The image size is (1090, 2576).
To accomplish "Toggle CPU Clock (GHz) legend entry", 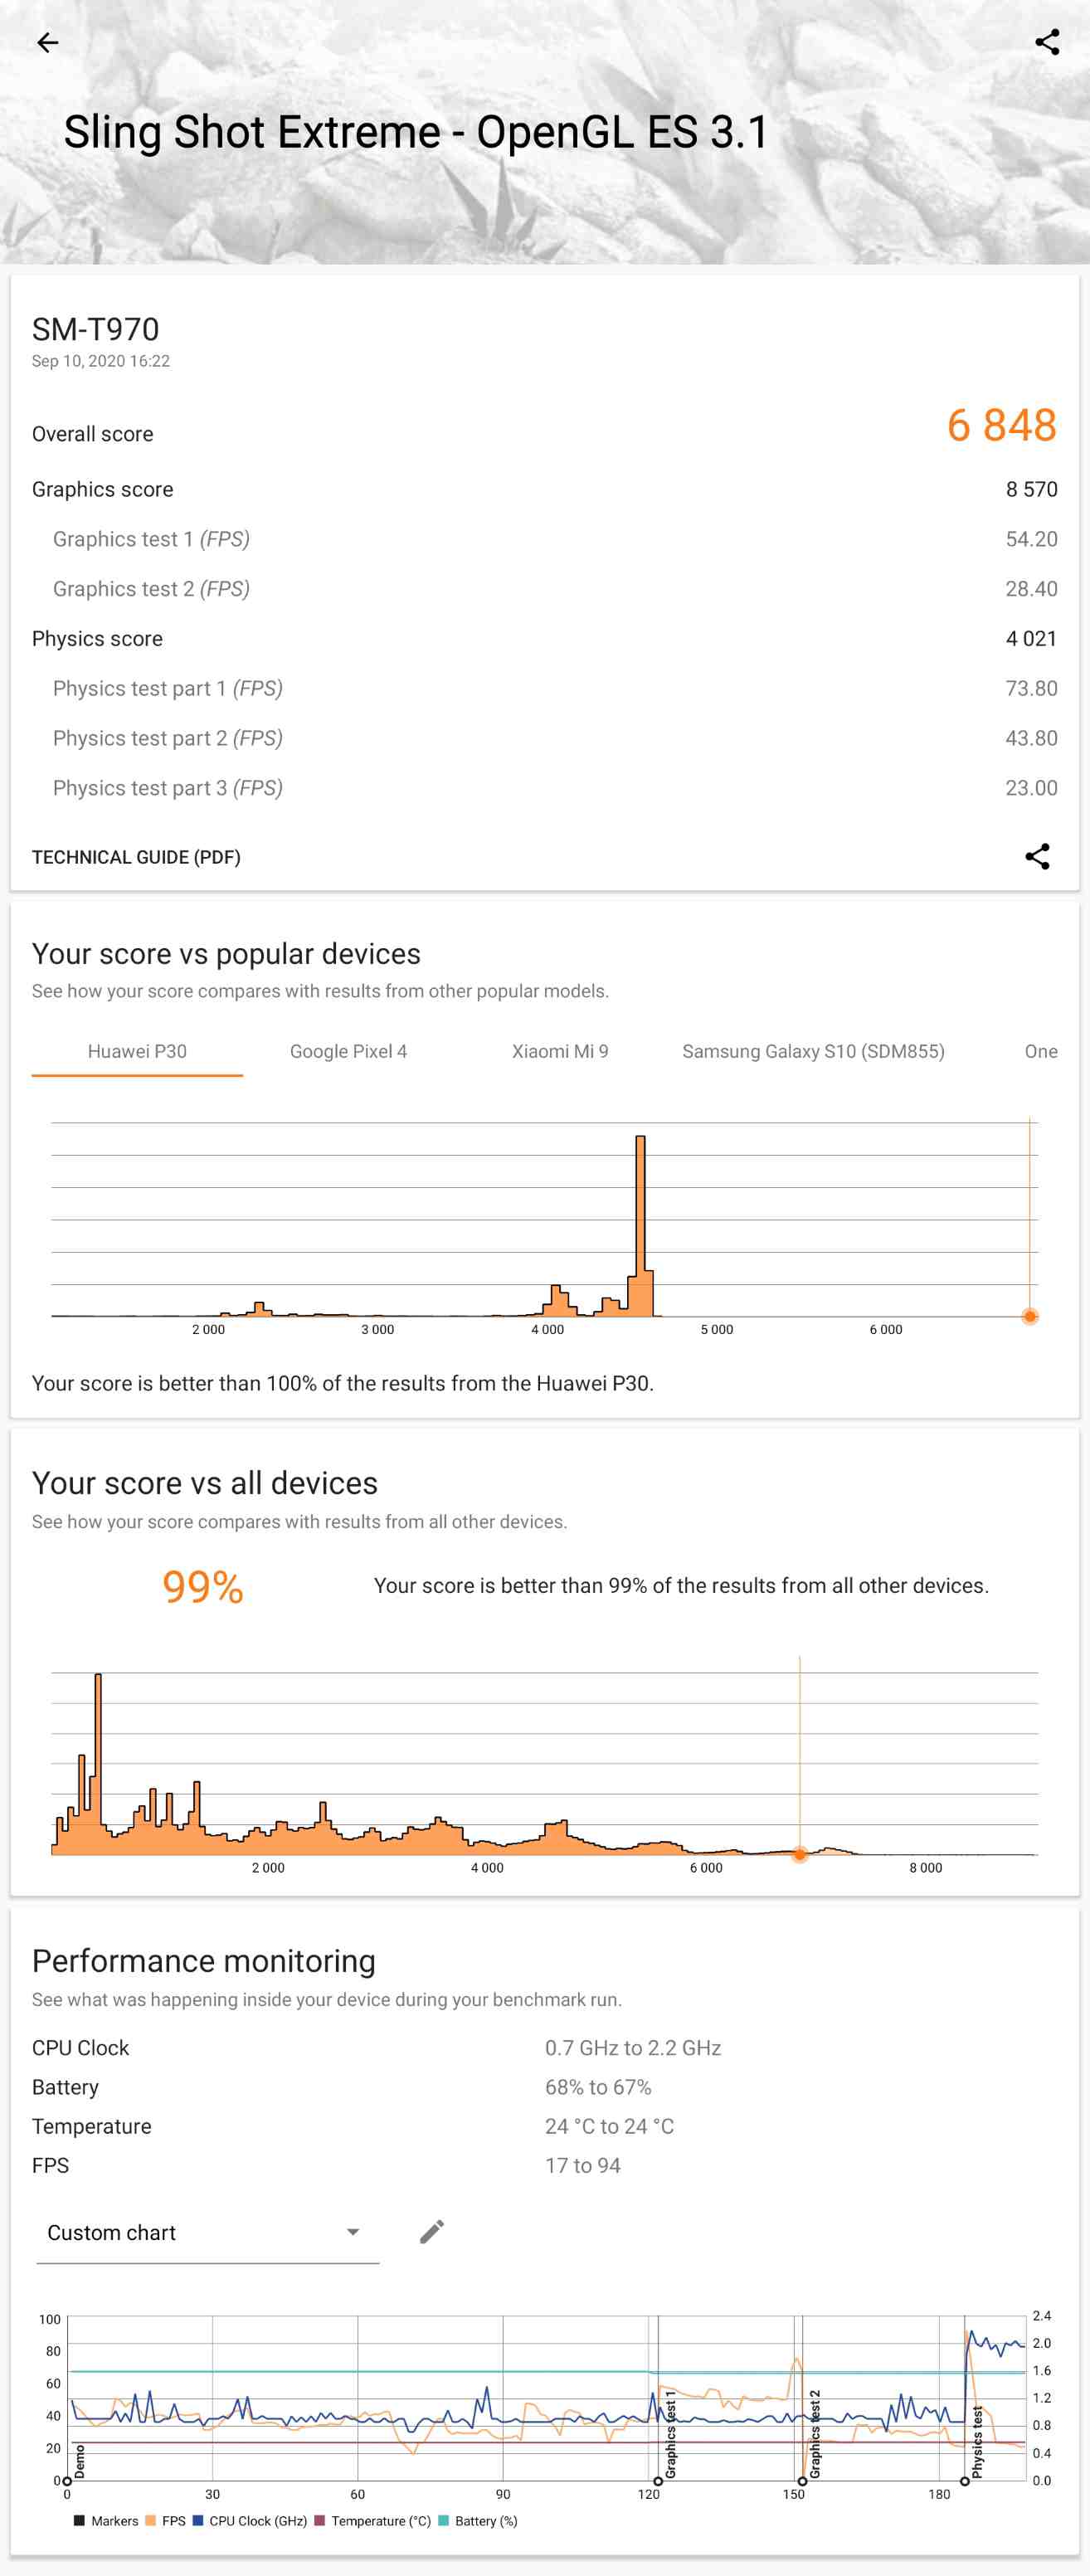I will (249, 2520).
